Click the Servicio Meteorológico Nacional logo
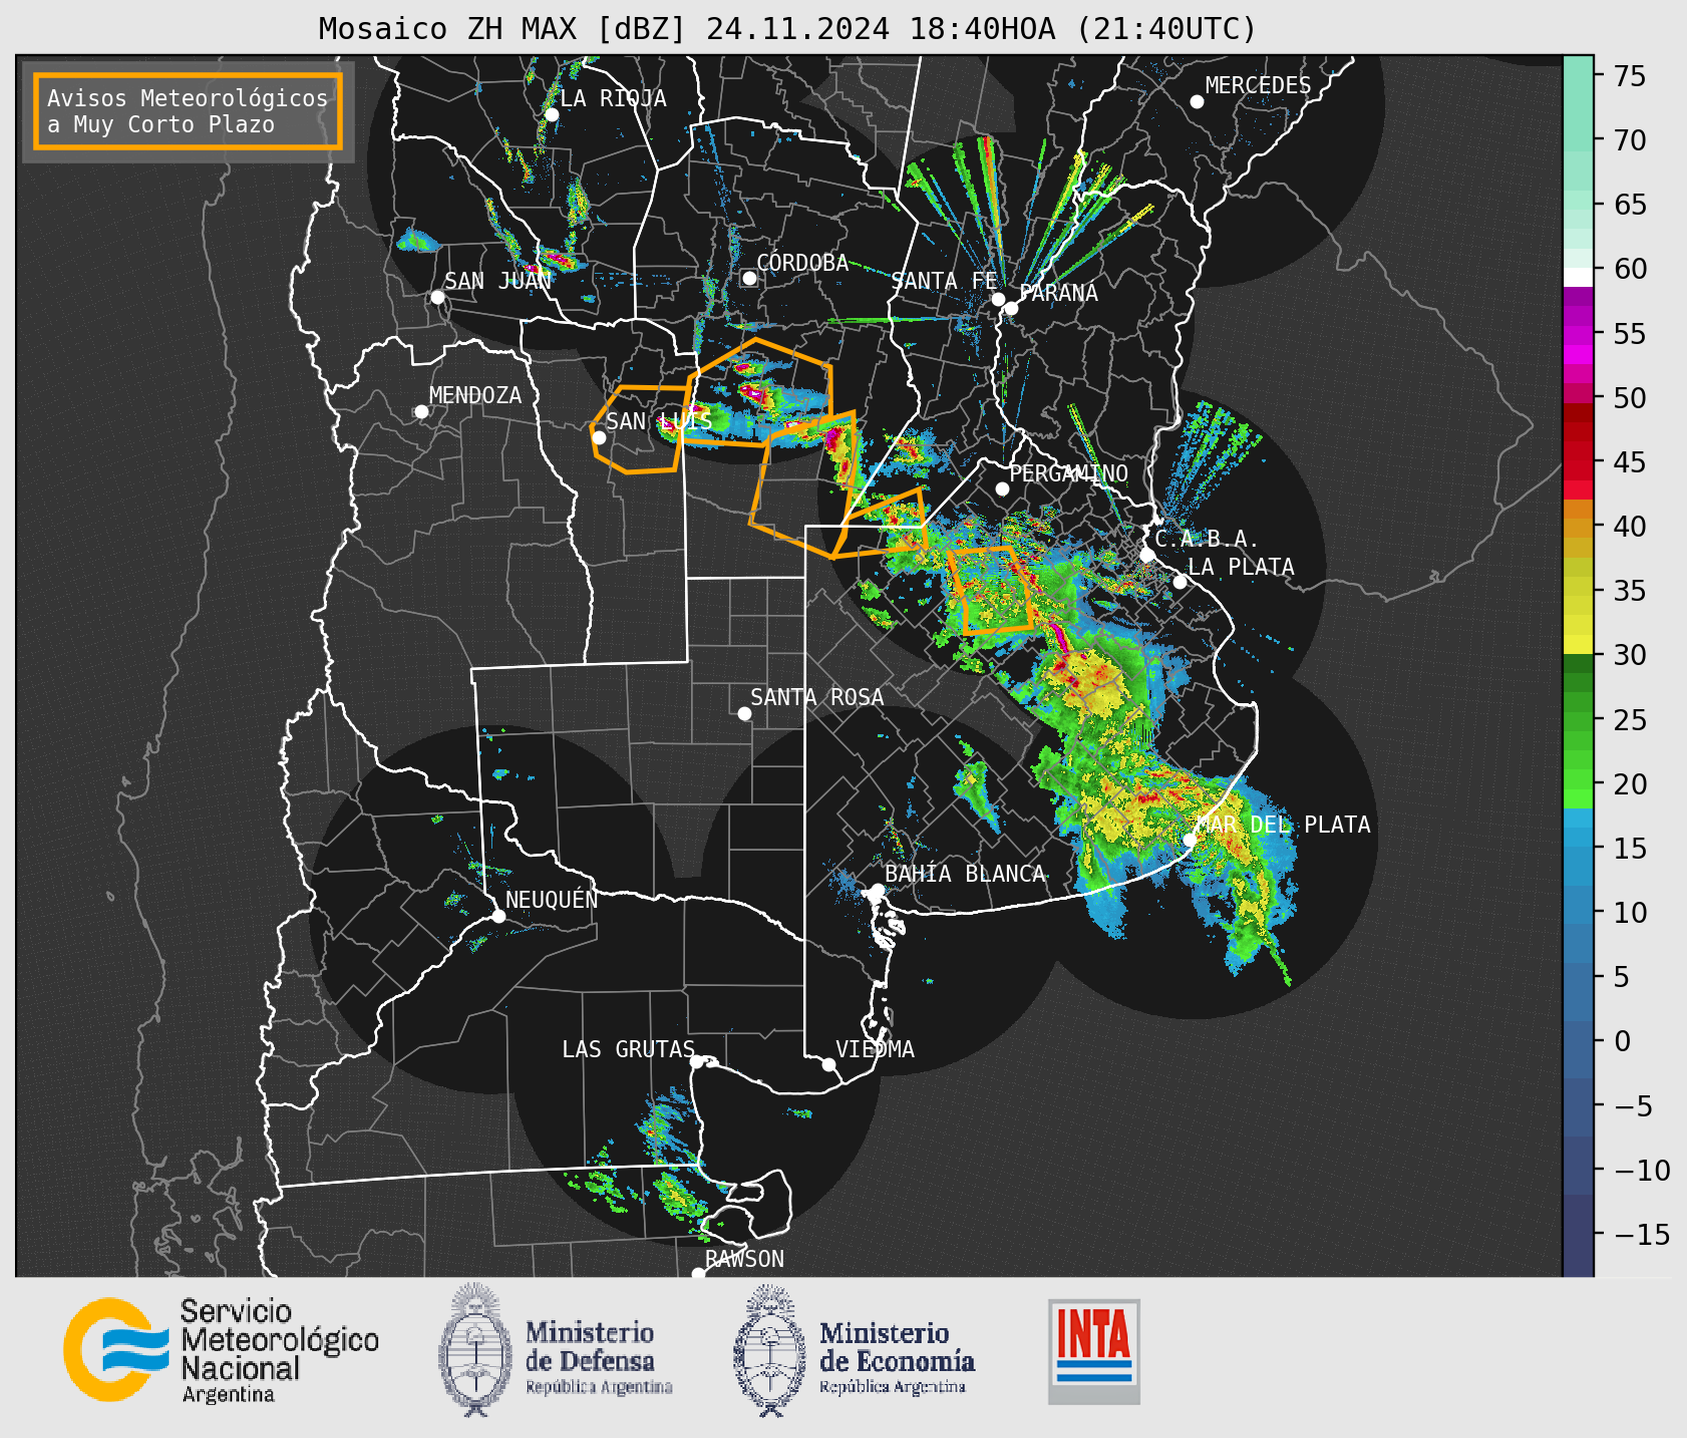This screenshot has width=1687, height=1438. pyautogui.click(x=221, y=1350)
